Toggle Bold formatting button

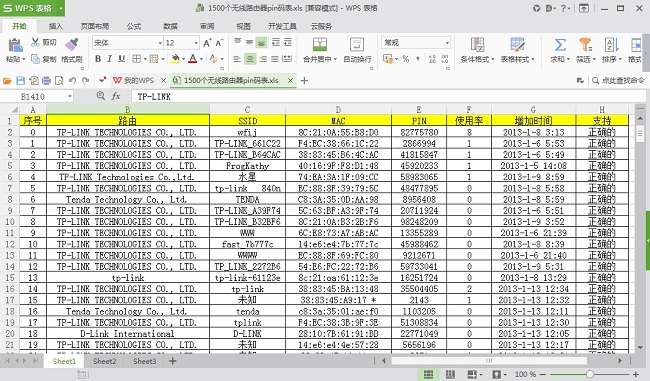(98, 59)
